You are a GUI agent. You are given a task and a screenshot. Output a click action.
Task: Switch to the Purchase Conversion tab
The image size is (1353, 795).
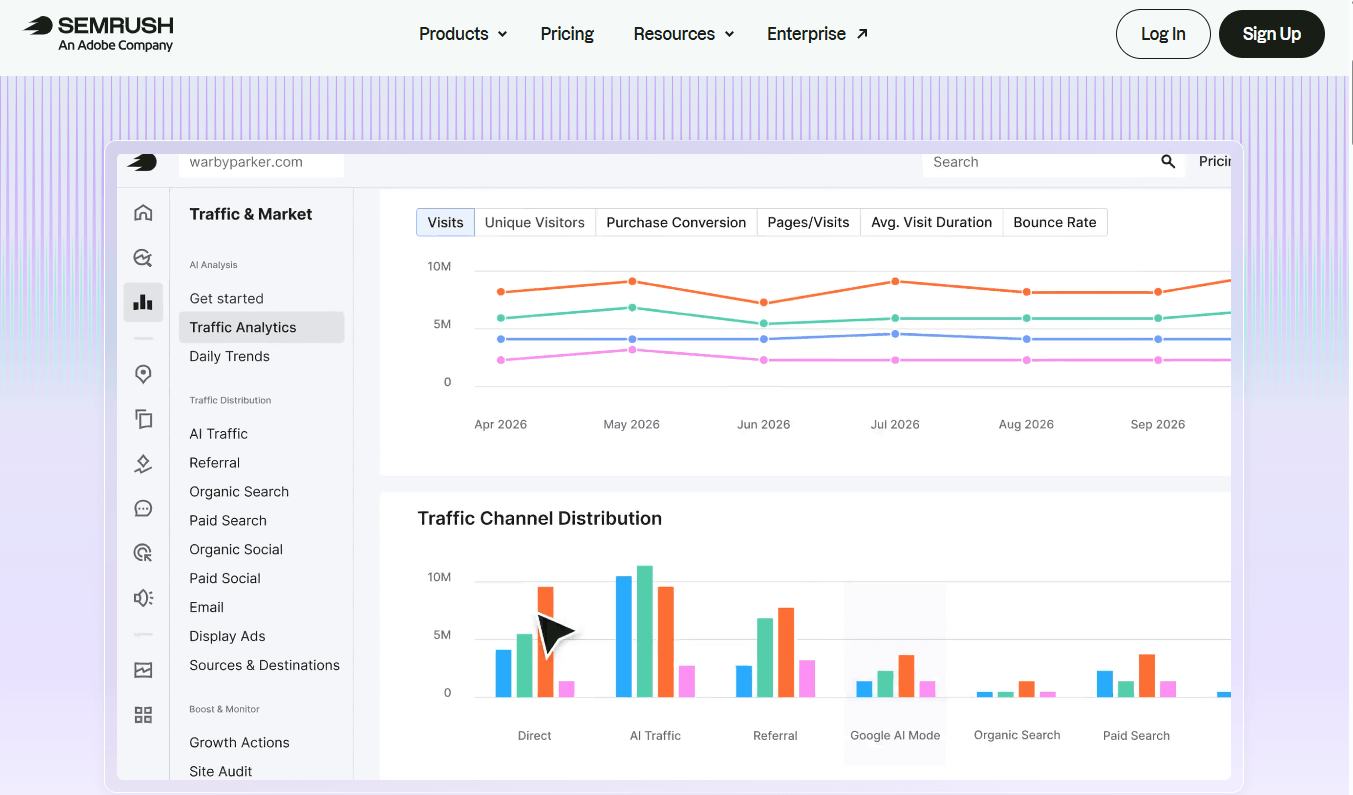[x=676, y=222]
